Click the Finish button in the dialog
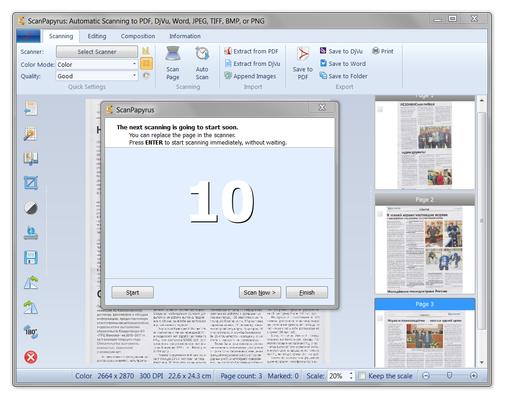 (x=307, y=292)
